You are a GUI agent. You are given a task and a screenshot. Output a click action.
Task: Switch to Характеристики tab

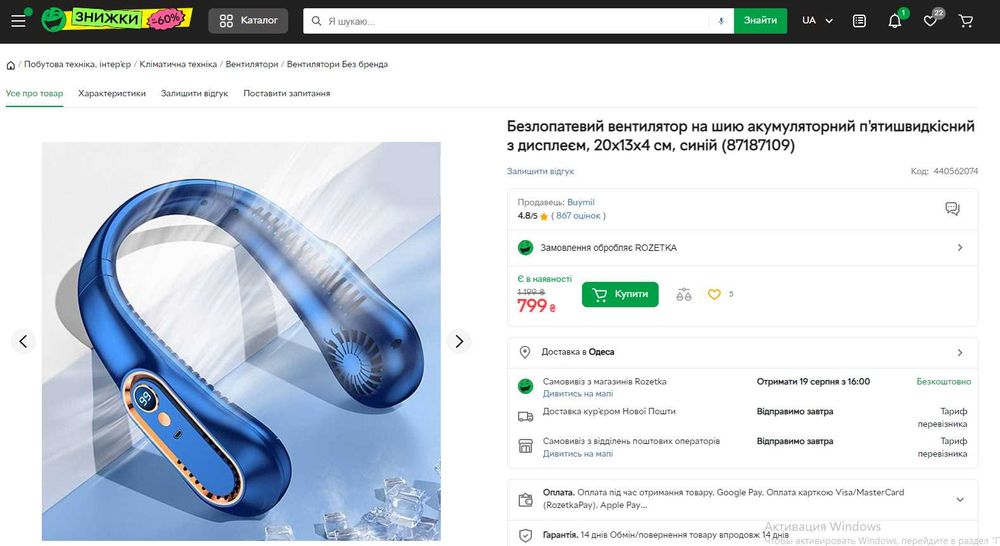[112, 93]
